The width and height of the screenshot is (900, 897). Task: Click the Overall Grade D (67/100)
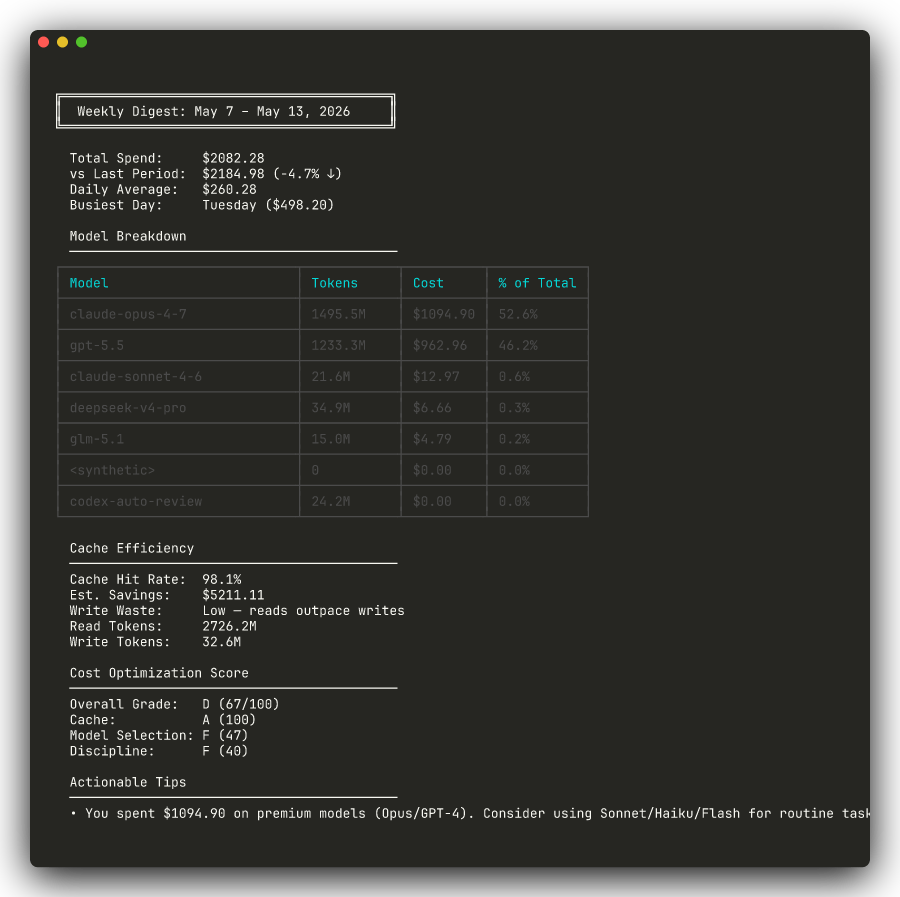tap(240, 704)
